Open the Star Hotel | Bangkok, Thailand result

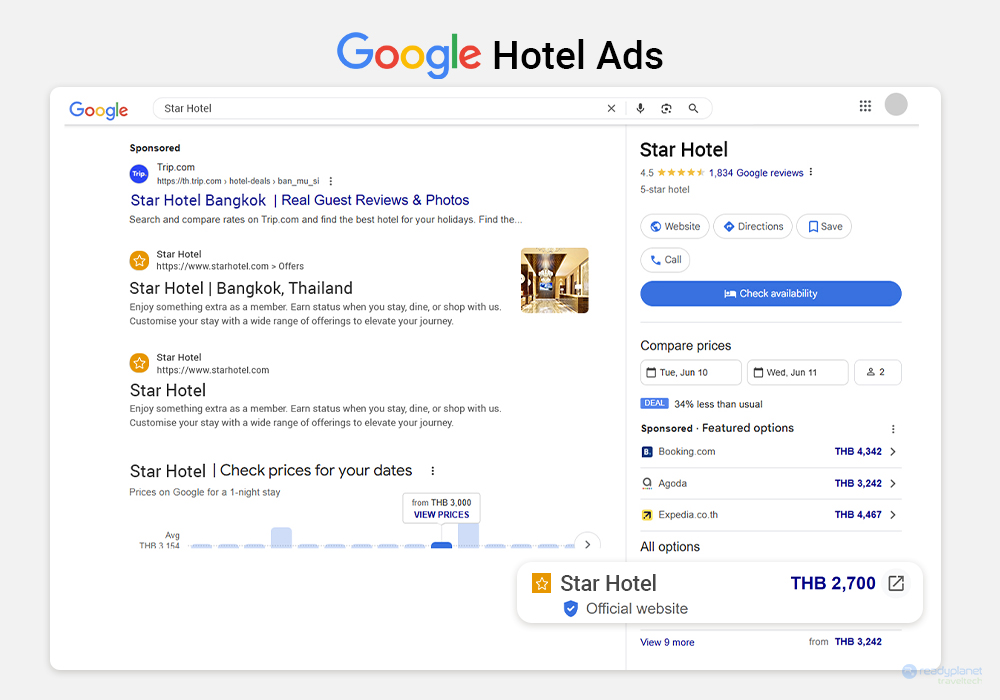(241, 288)
